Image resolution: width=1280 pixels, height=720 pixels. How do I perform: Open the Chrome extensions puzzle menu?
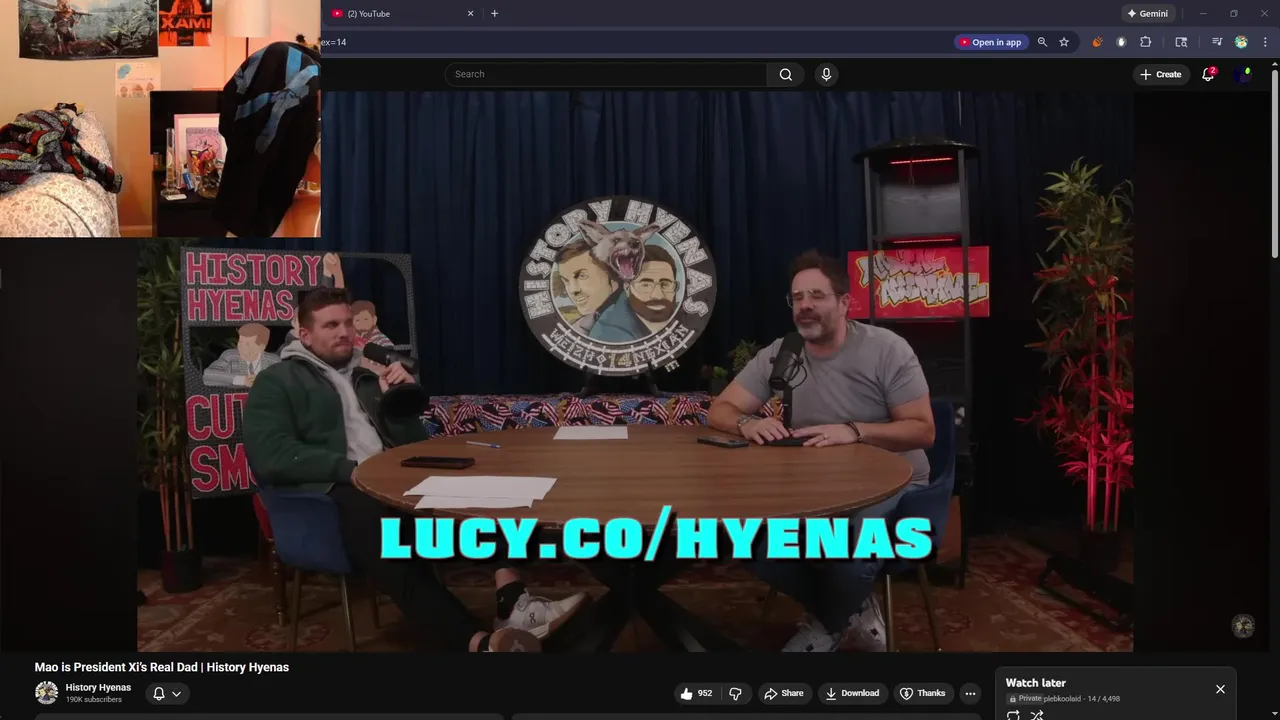[1146, 42]
